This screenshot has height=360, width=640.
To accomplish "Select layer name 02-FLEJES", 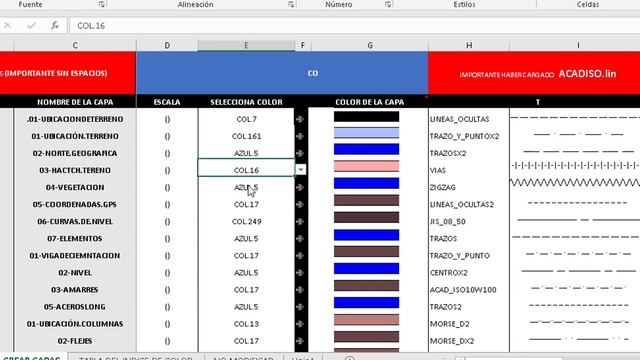I will [75, 341].
